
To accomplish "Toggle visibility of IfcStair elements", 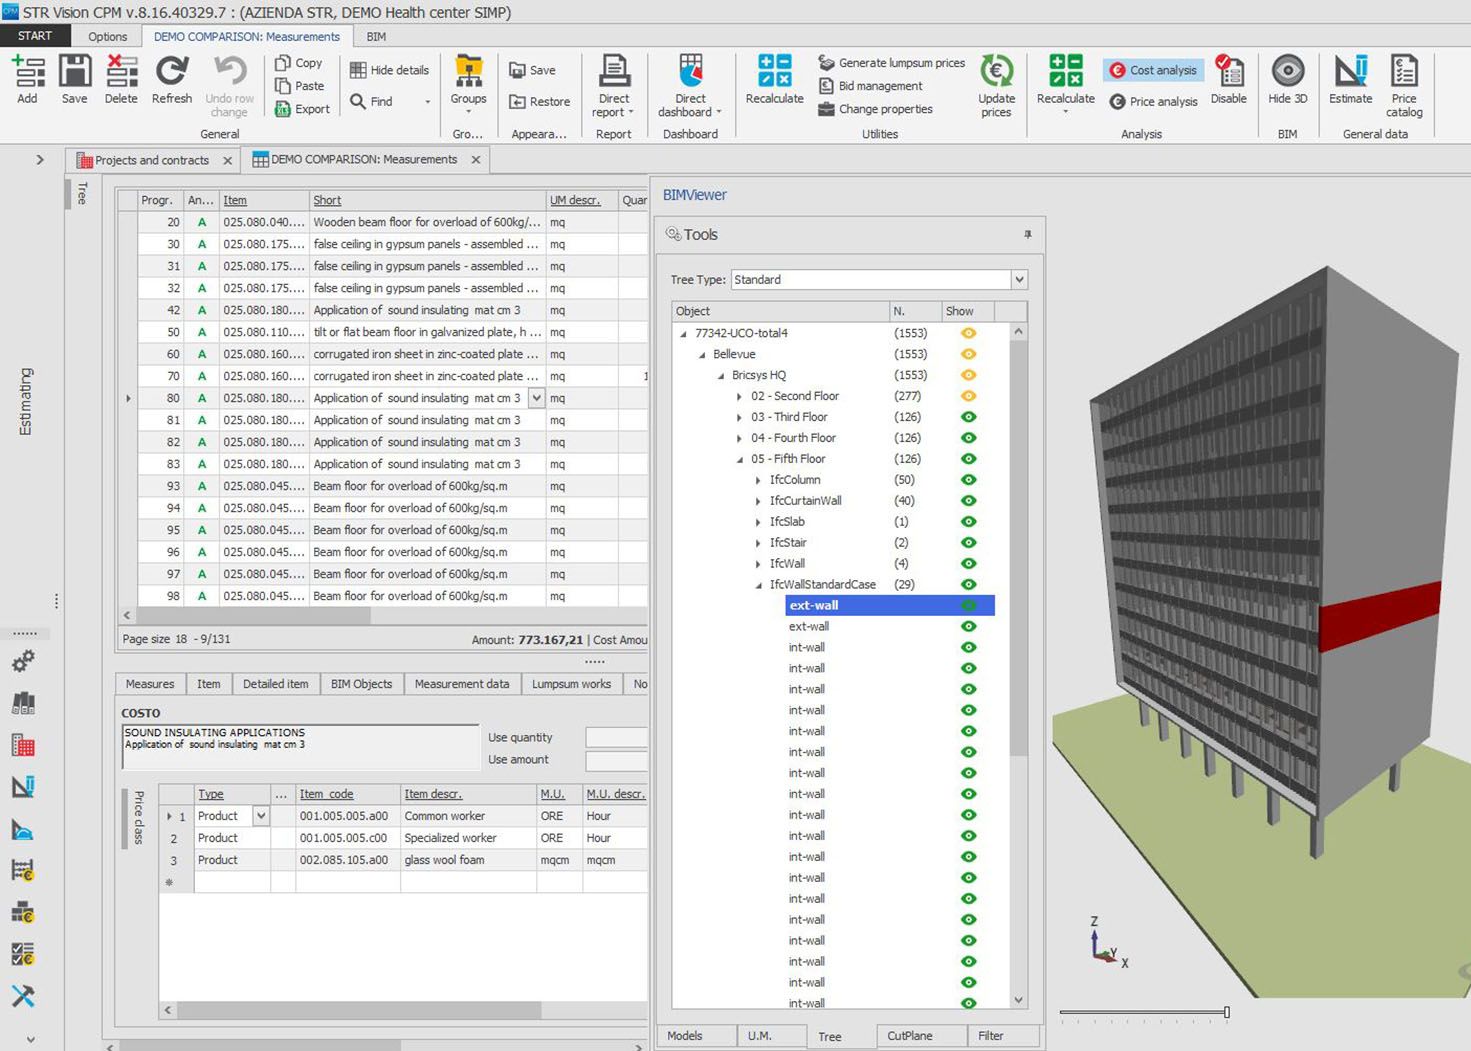I will click(968, 543).
